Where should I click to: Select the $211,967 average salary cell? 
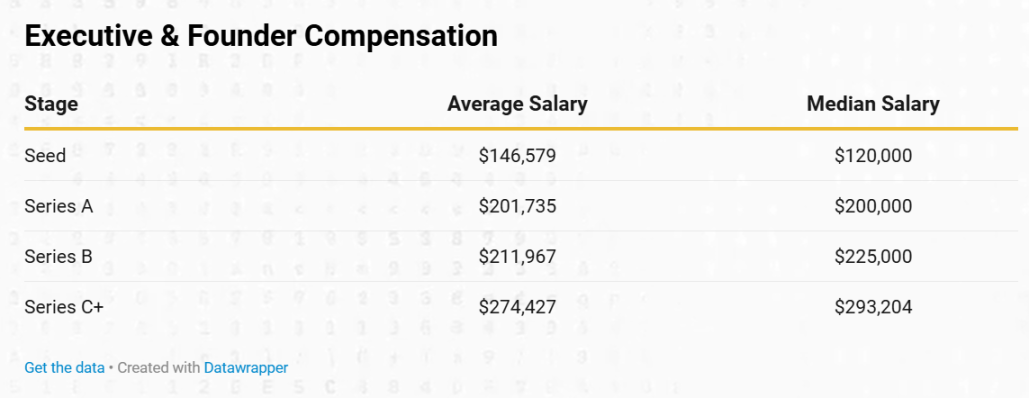(x=517, y=257)
